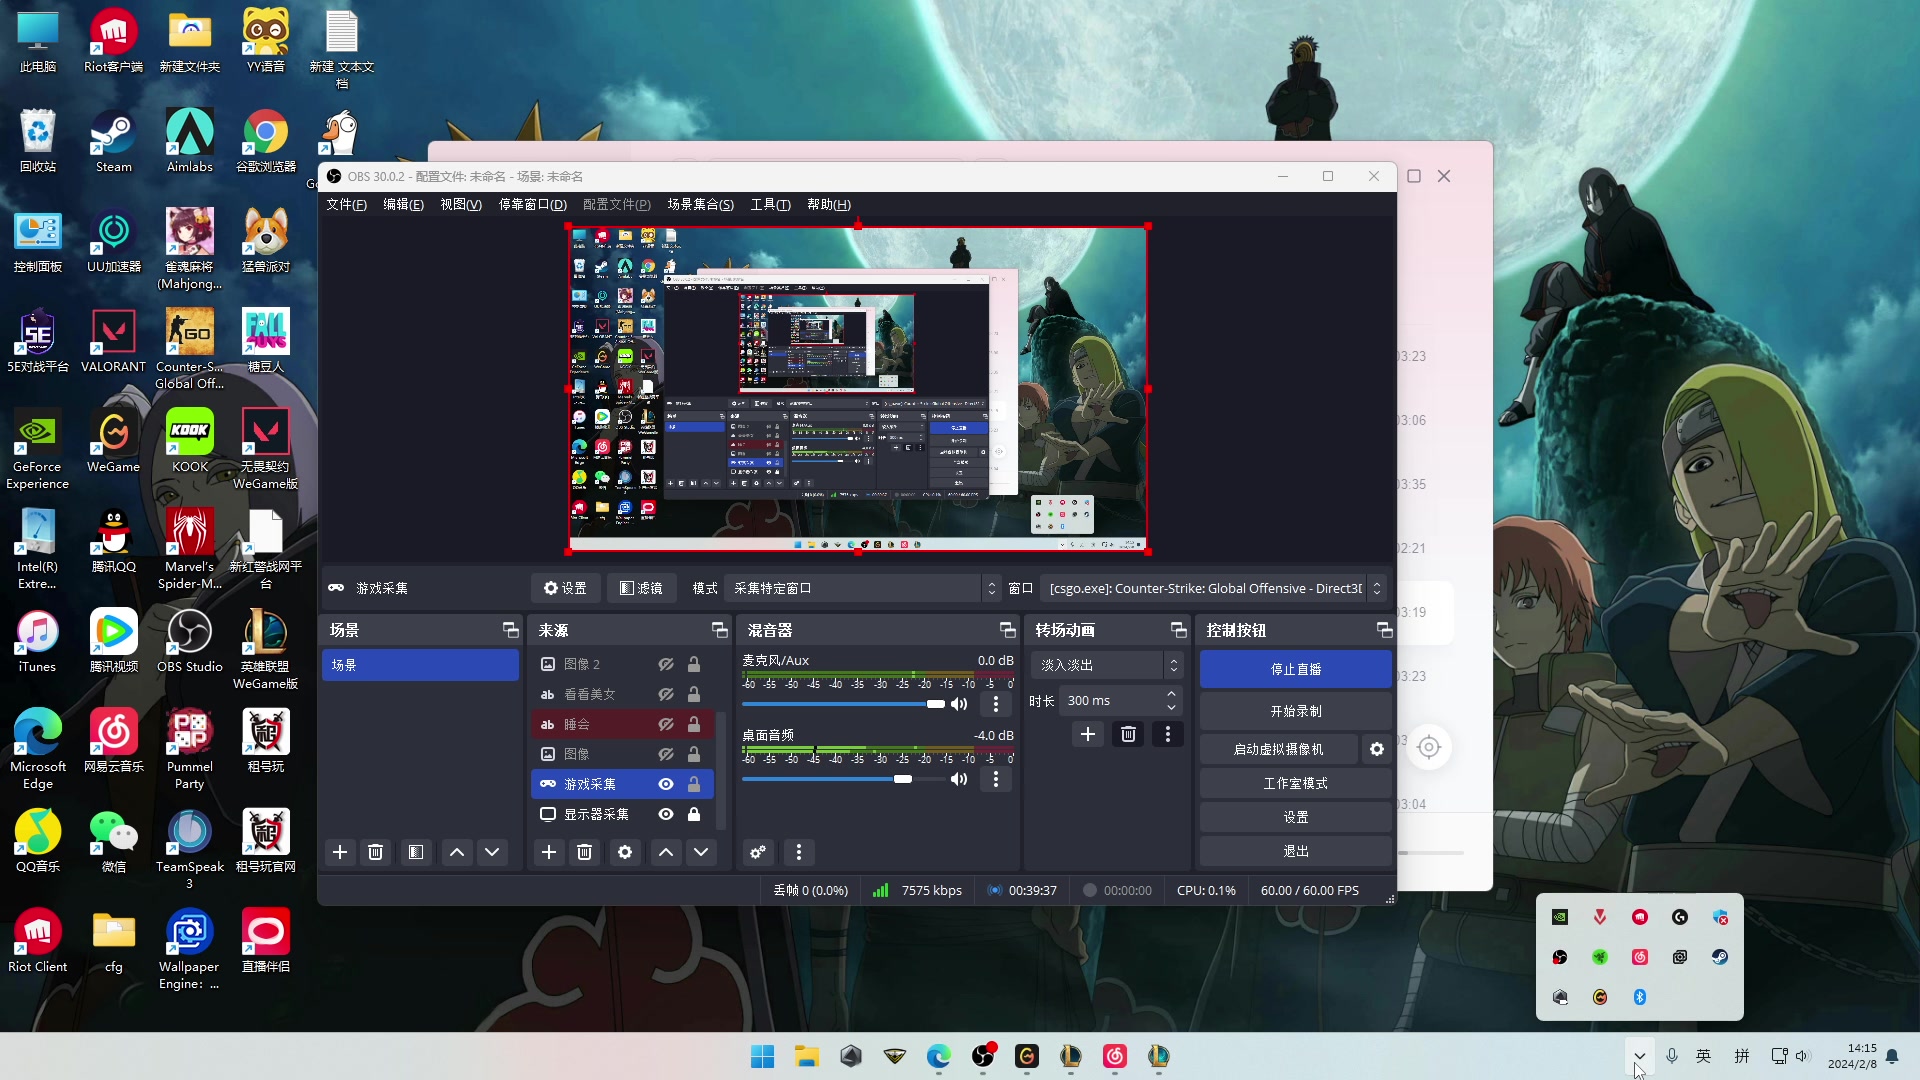Open the 帮助(H) menu
The width and height of the screenshot is (1920, 1080).
[829, 204]
